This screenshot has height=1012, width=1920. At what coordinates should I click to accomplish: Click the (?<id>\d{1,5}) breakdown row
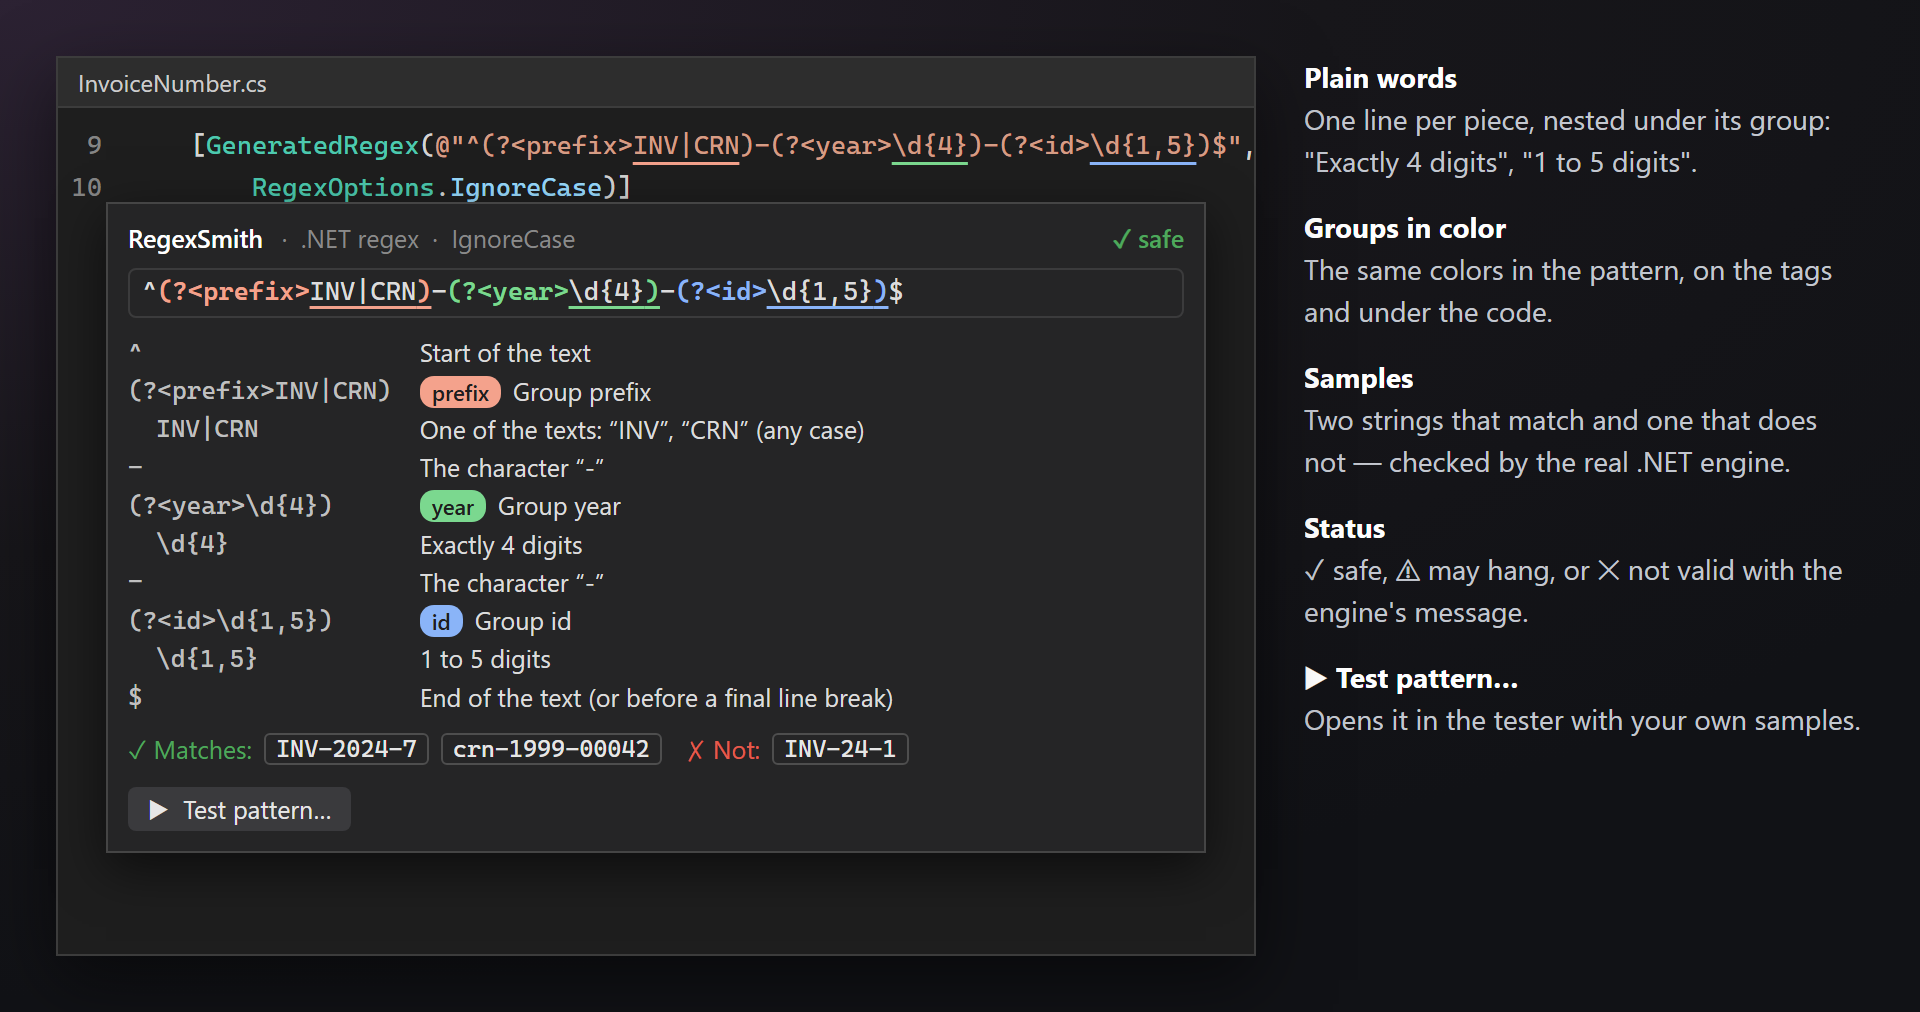656,621
